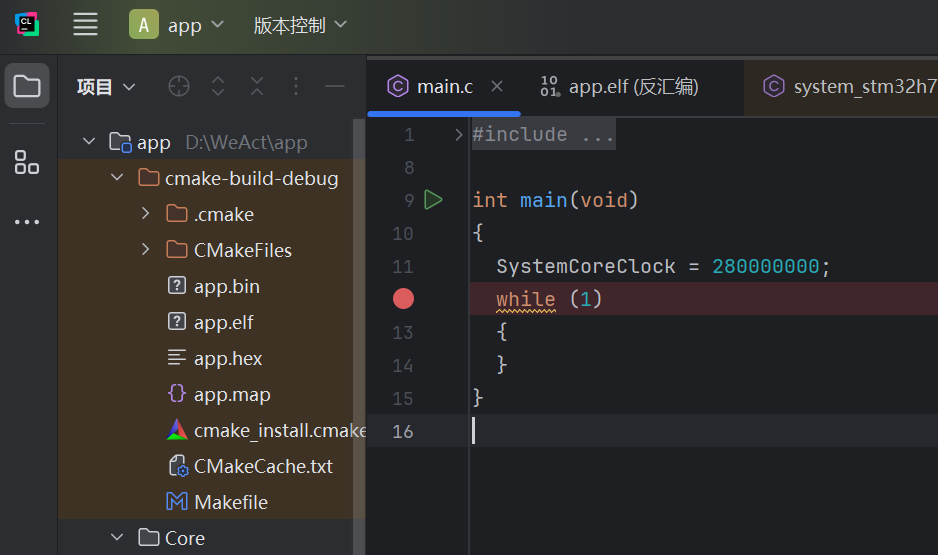This screenshot has width=938, height=555.
Task: Click the folded #include ... text
Action: 543,134
